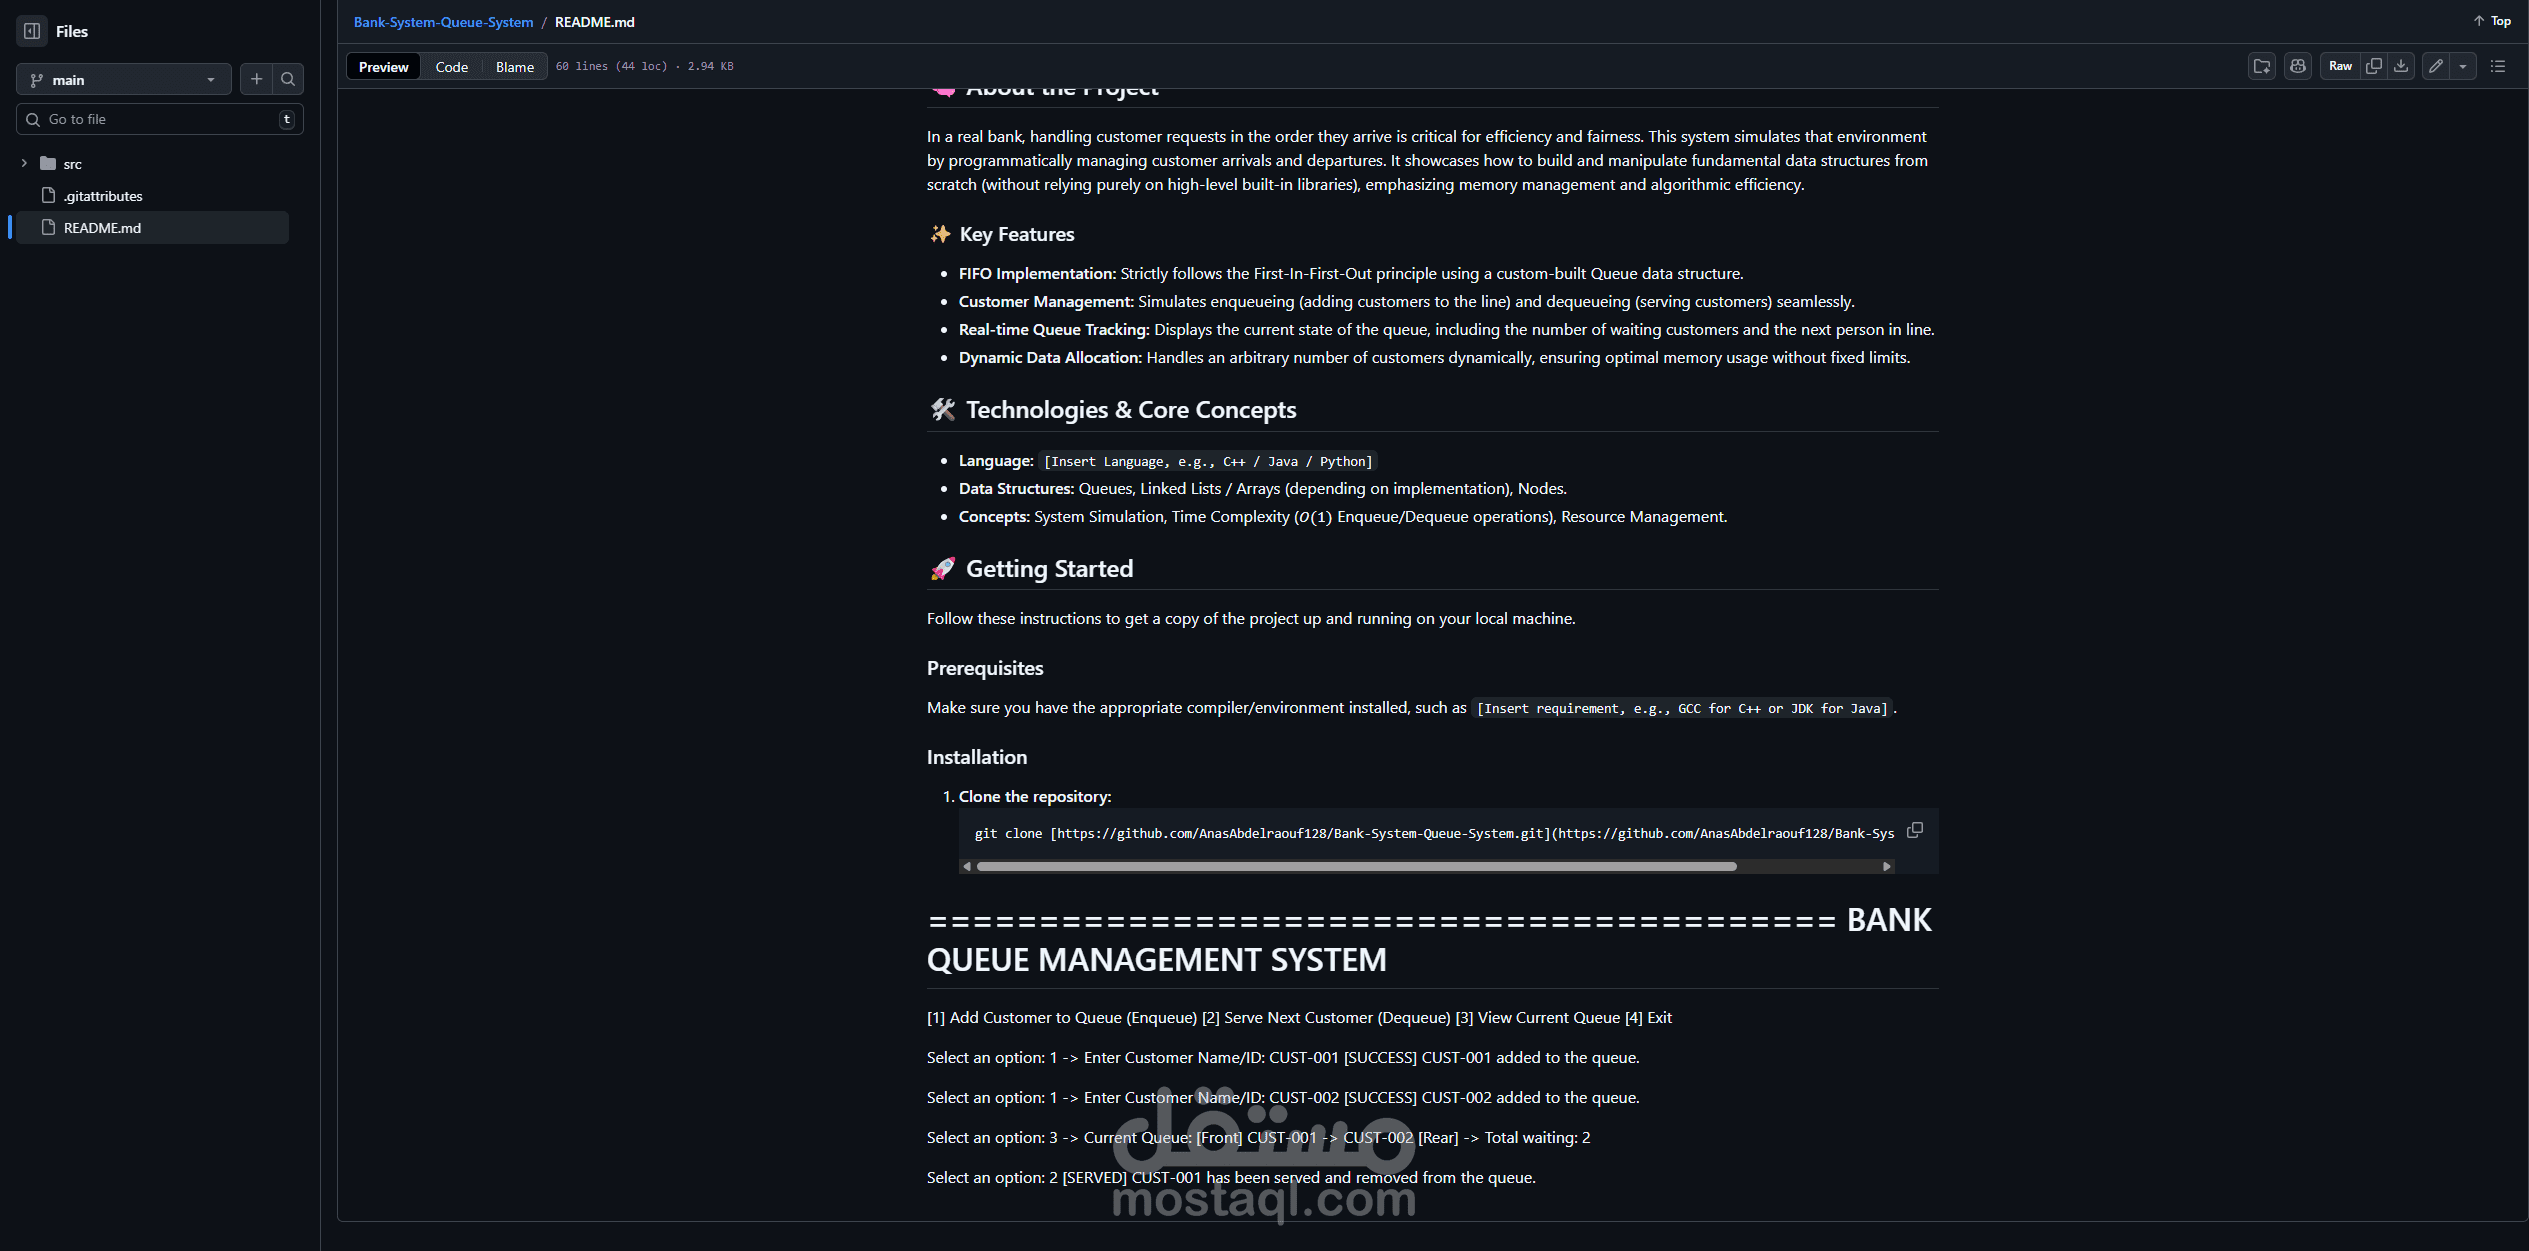Copy the git clone command
Image resolution: width=2529 pixels, height=1251 pixels.
pyautogui.click(x=1915, y=831)
